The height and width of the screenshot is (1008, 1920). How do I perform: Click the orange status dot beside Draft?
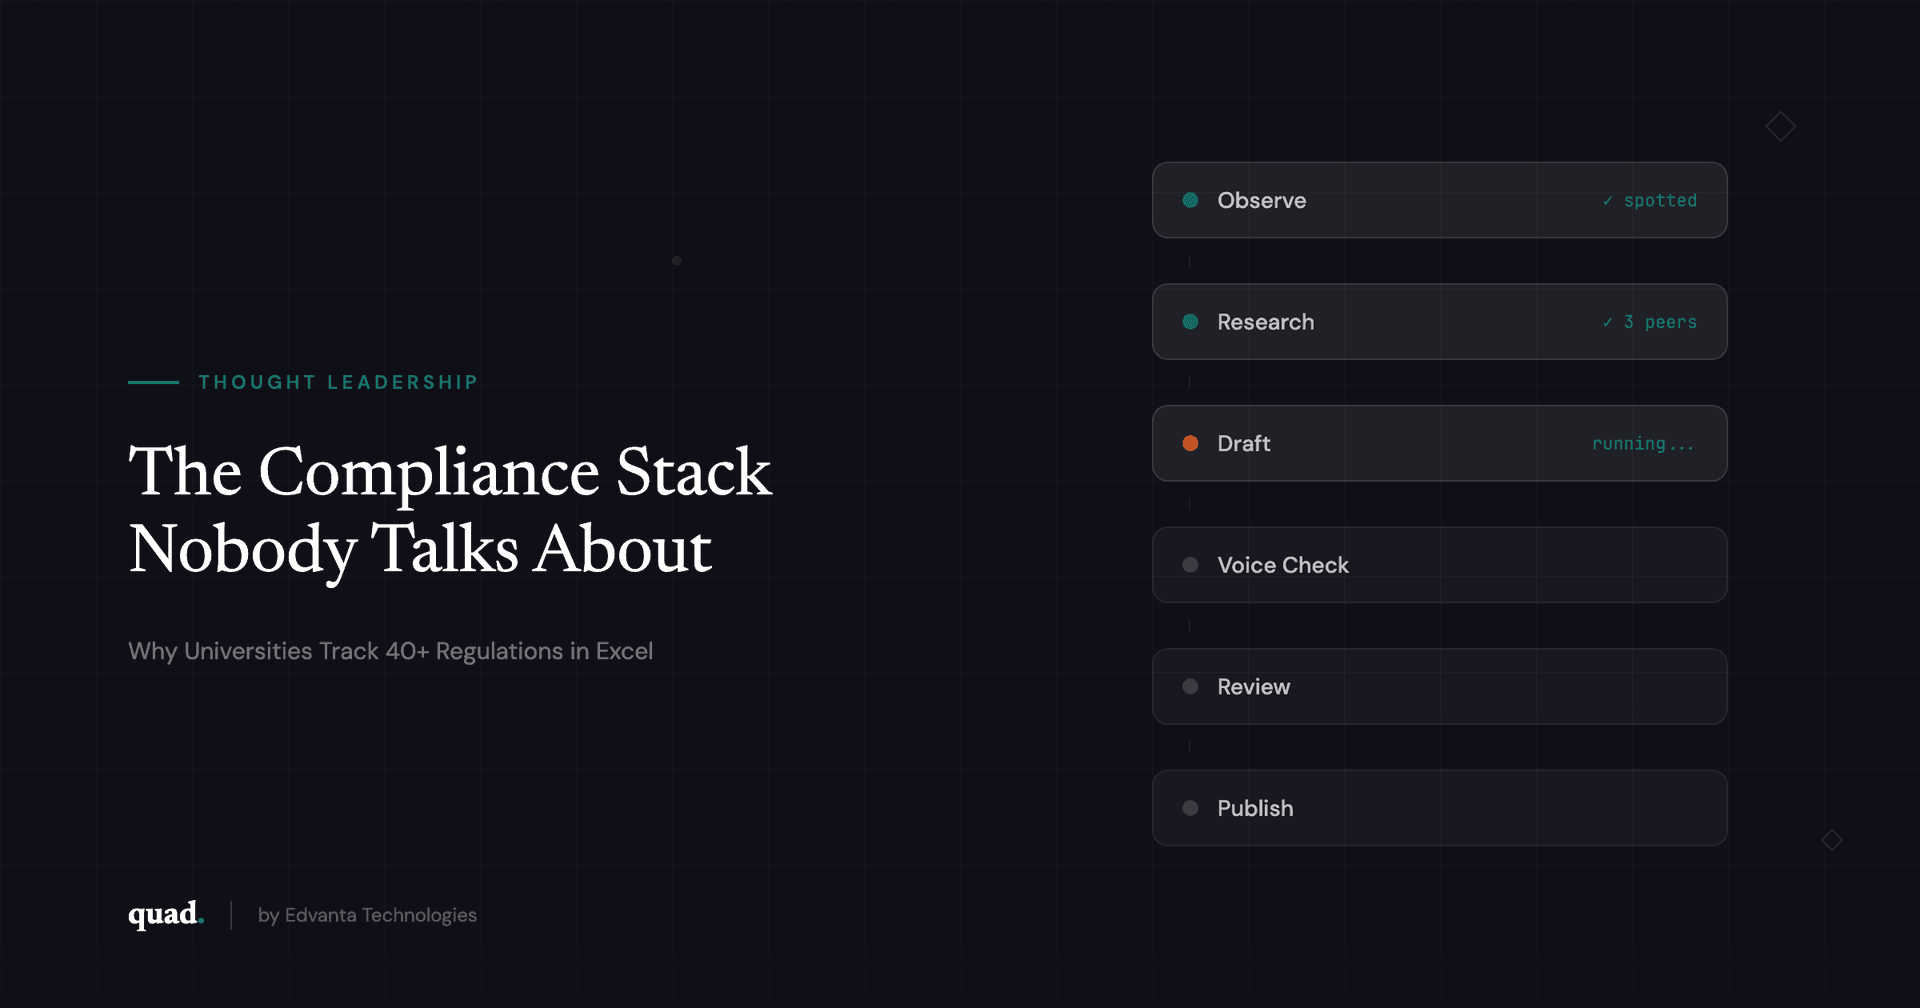tap(1190, 443)
